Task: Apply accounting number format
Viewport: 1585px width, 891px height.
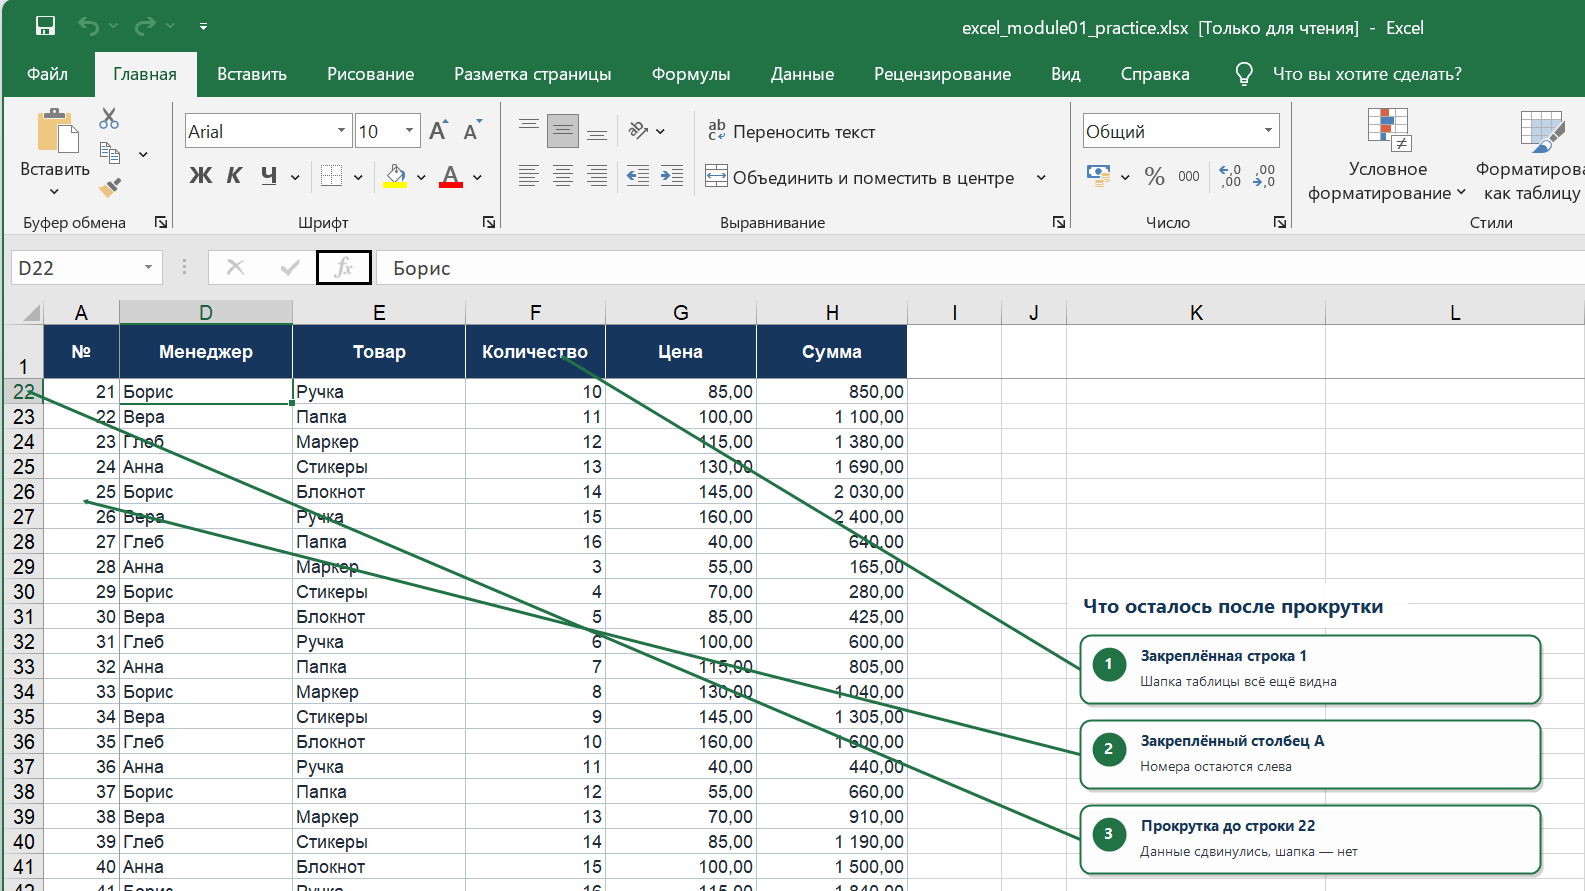Action: tap(1098, 176)
